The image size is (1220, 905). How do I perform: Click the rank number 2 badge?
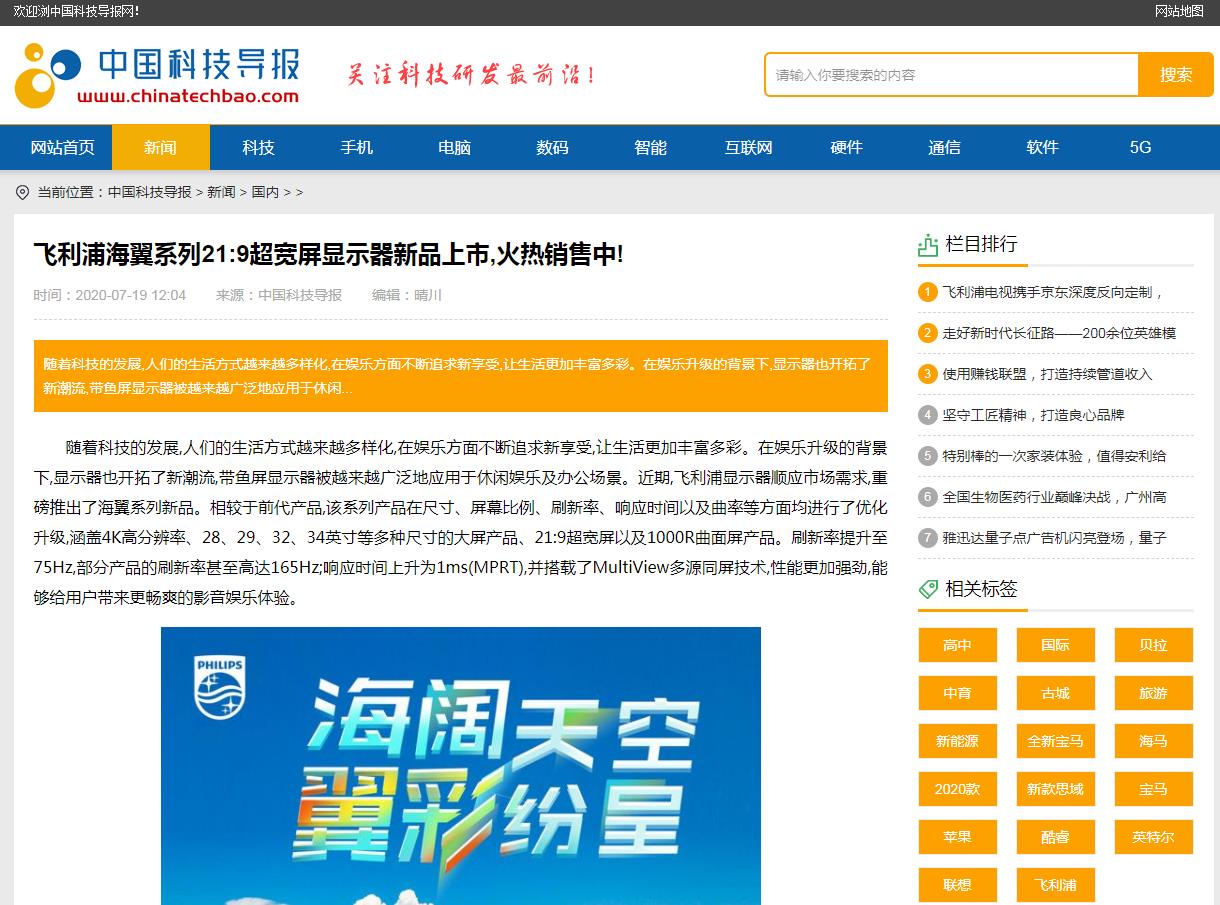[x=928, y=333]
